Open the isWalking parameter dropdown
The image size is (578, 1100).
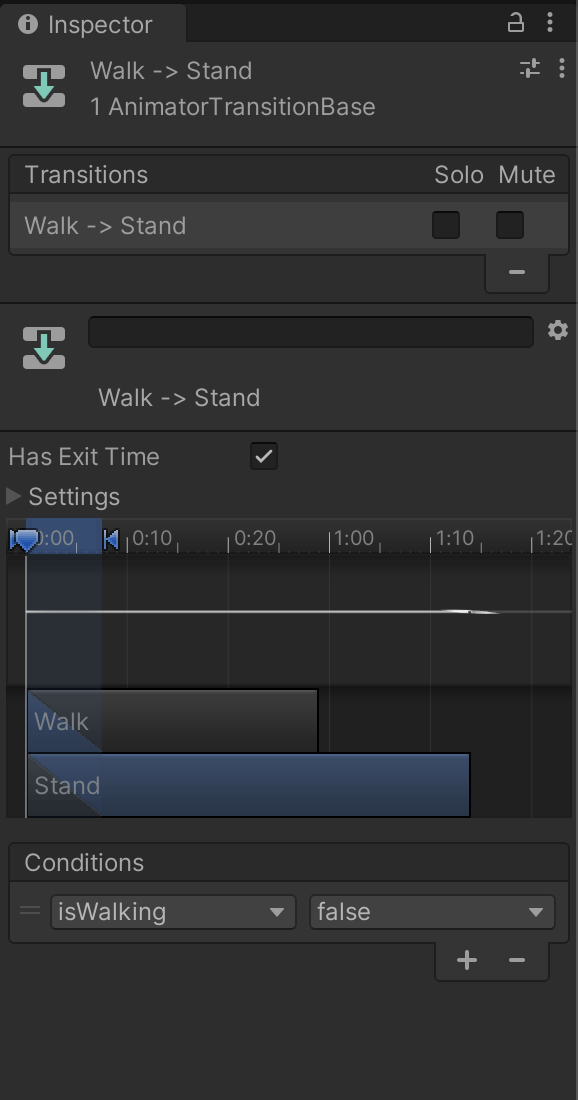[x=173, y=912]
